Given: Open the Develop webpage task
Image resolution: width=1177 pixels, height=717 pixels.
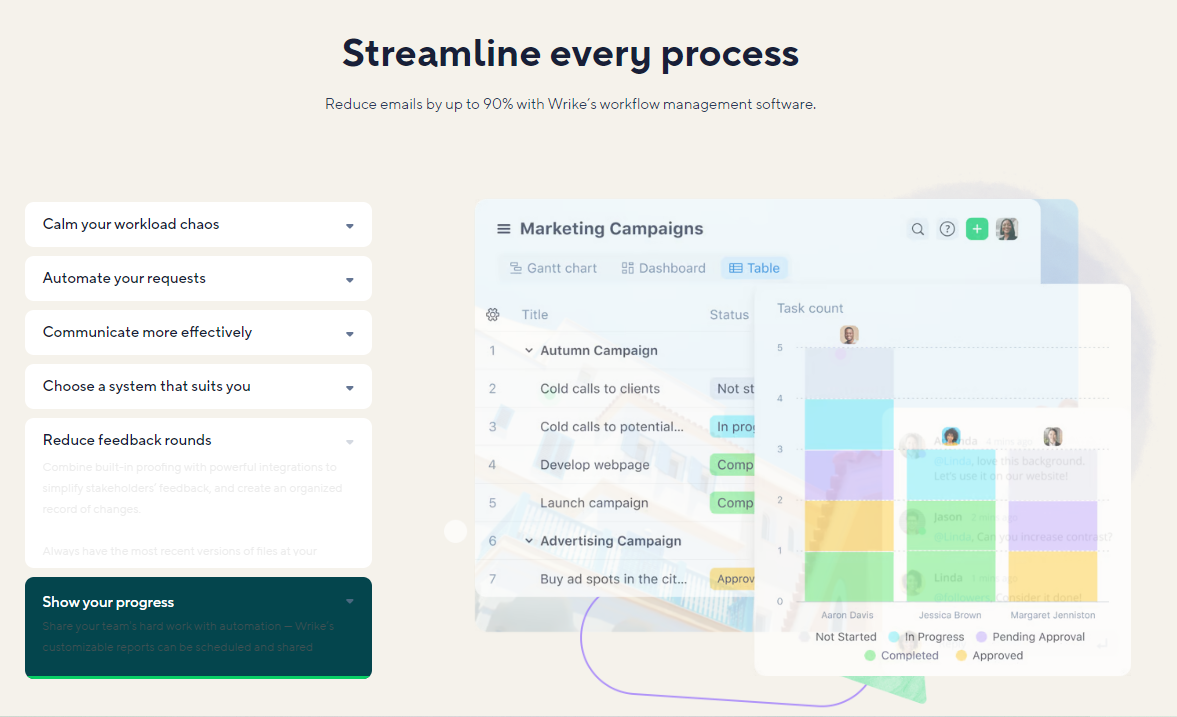Looking at the screenshot, I should coord(595,465).
